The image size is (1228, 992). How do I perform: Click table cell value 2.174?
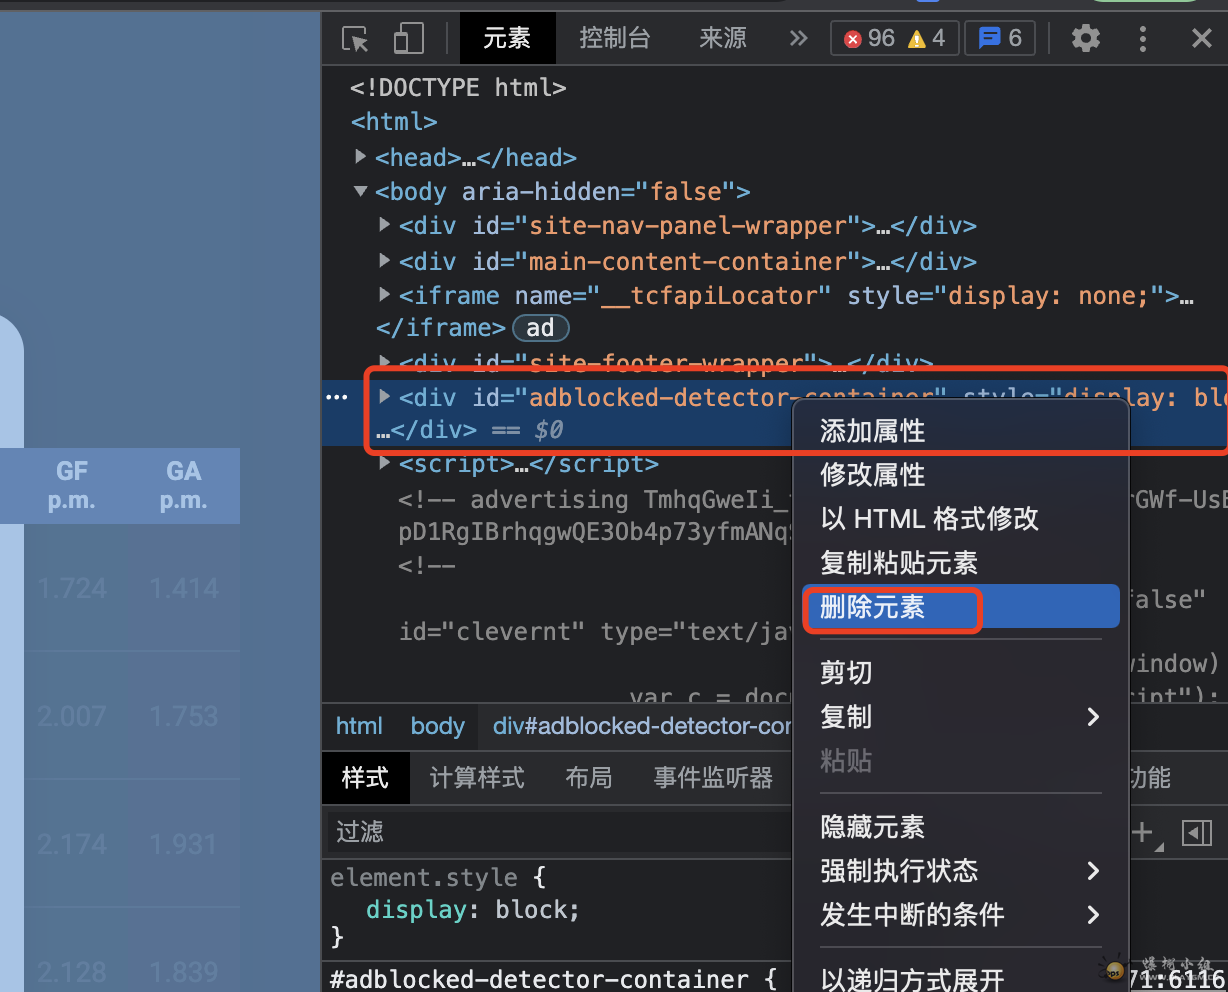coord(72,844)
